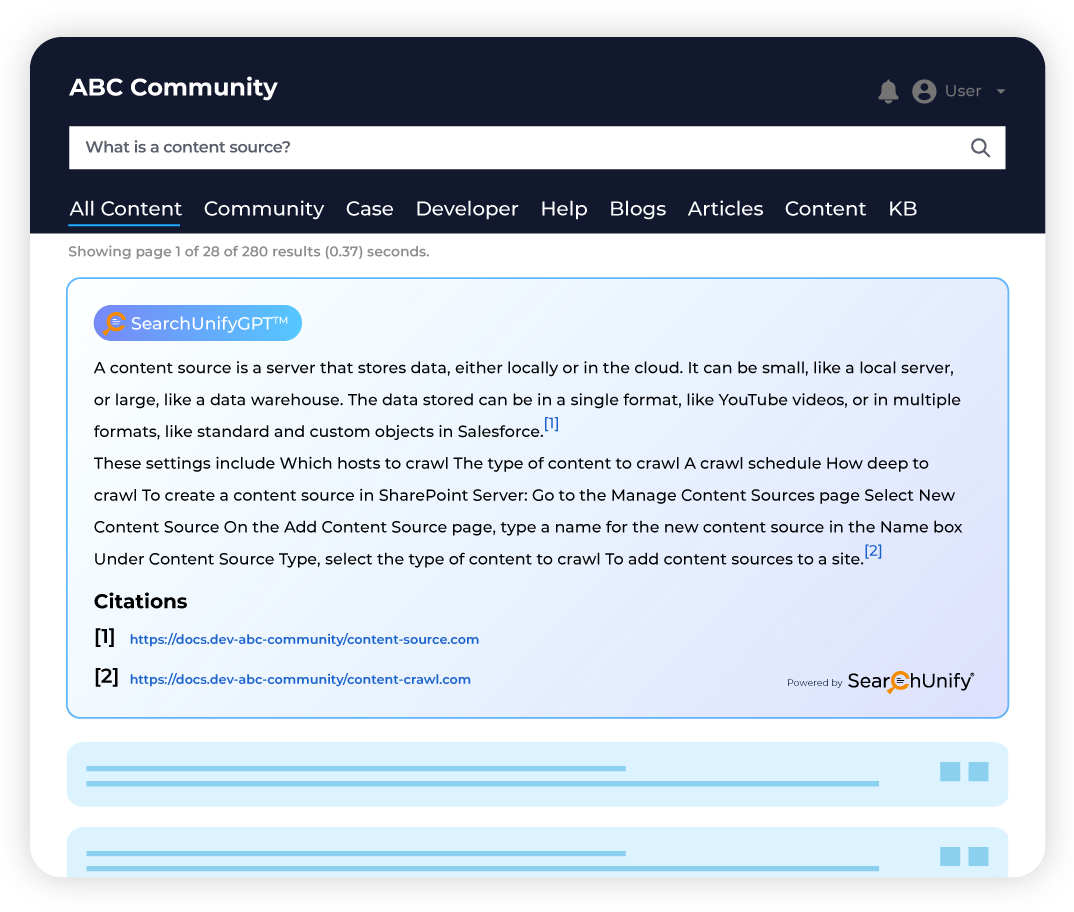Screen dimensions: 1074x912
Task: Follow inline citation [1] after Salesforce
Action: point(551,423)
